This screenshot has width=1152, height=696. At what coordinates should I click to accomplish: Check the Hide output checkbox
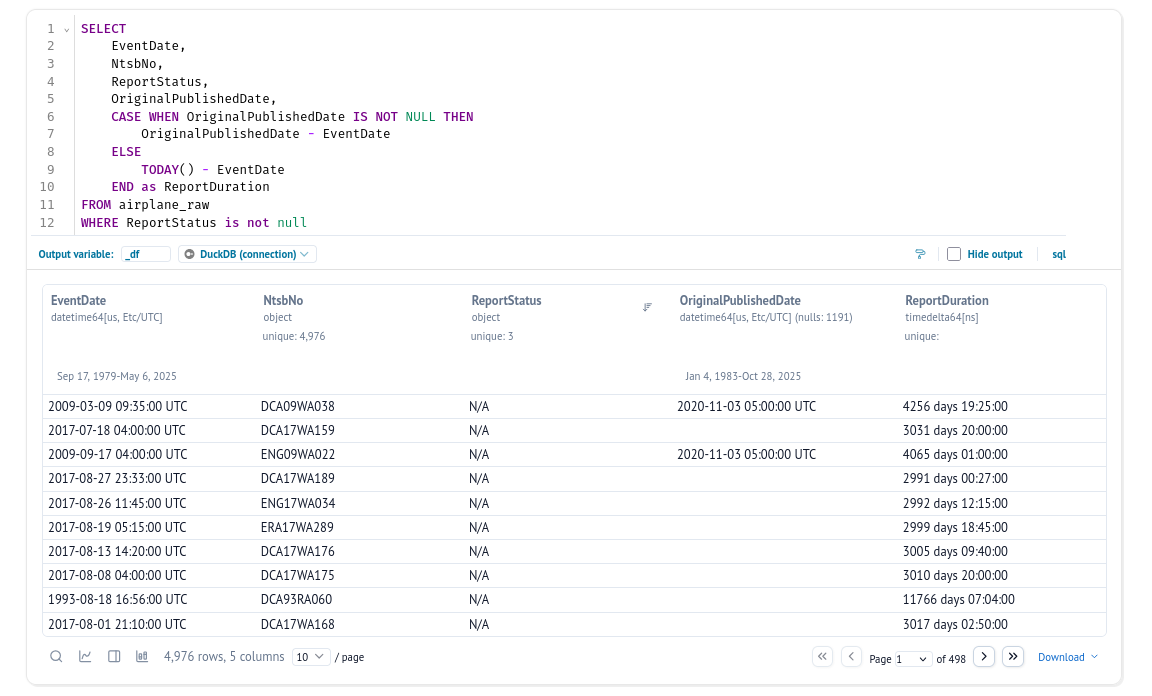coord(954,254)
